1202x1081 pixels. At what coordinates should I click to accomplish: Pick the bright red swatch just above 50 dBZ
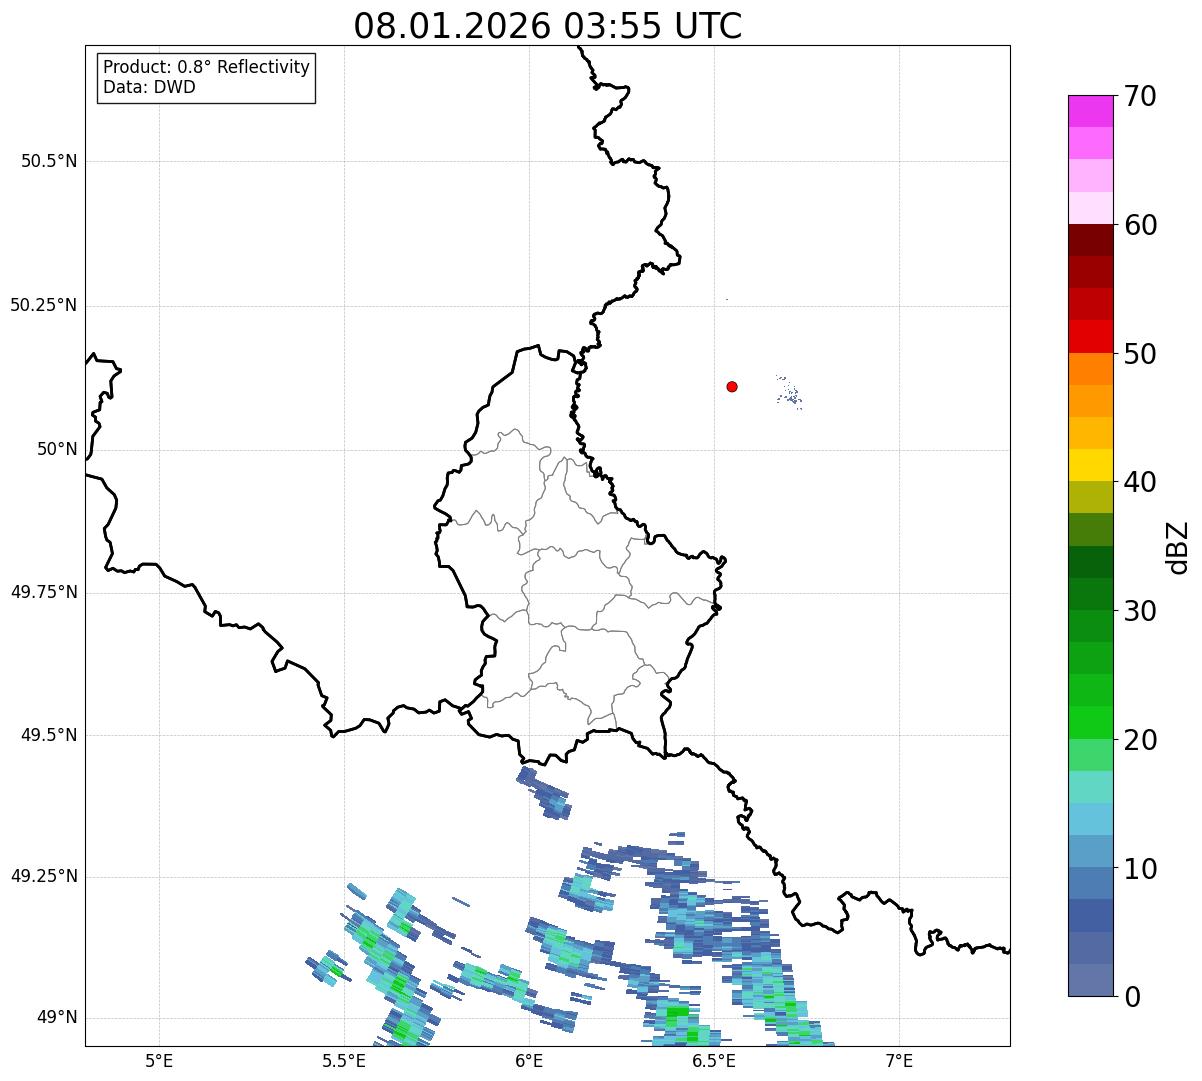1090,337
